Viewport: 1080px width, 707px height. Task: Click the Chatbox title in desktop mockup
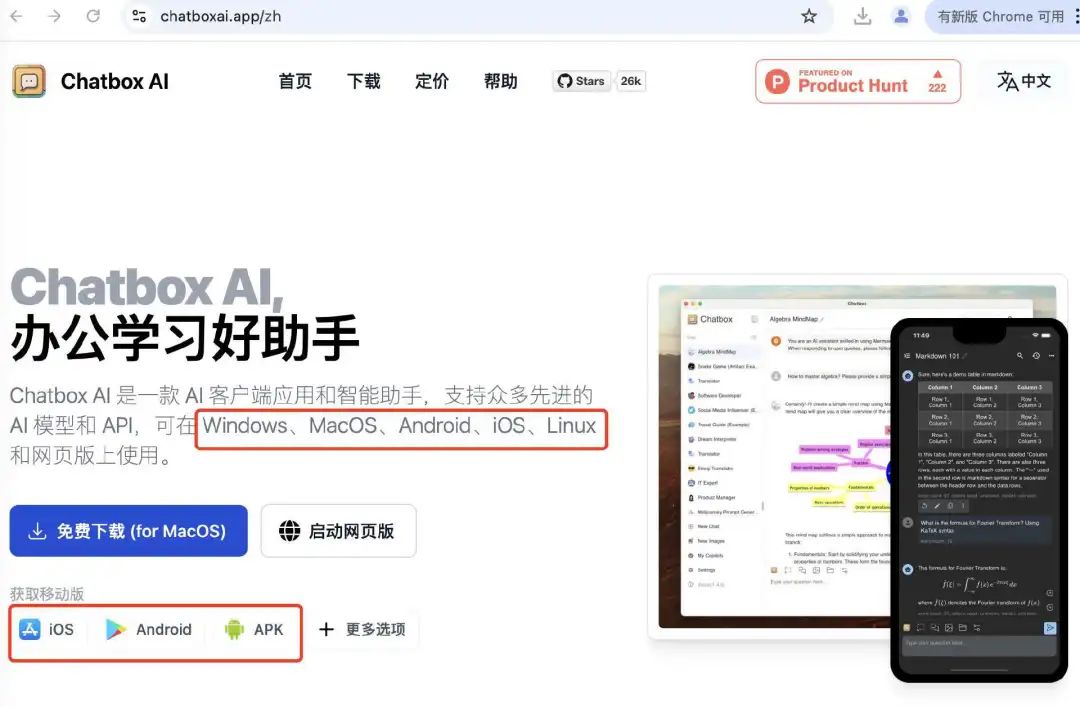coord(716,319)
